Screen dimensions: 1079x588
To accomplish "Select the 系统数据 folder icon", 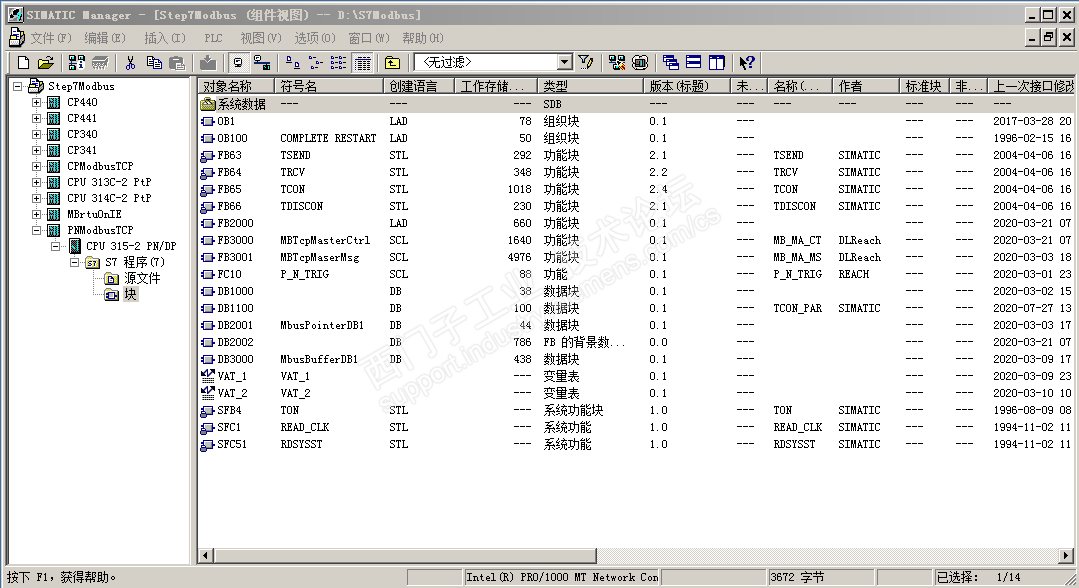I will (208, 104).
